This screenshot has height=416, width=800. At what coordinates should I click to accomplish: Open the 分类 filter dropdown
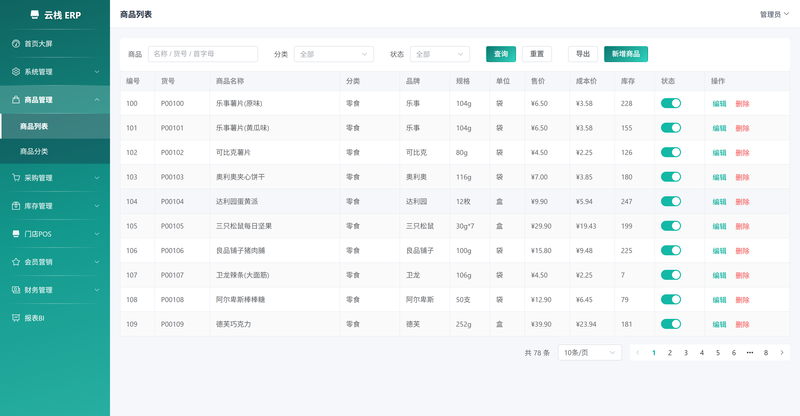334,54
